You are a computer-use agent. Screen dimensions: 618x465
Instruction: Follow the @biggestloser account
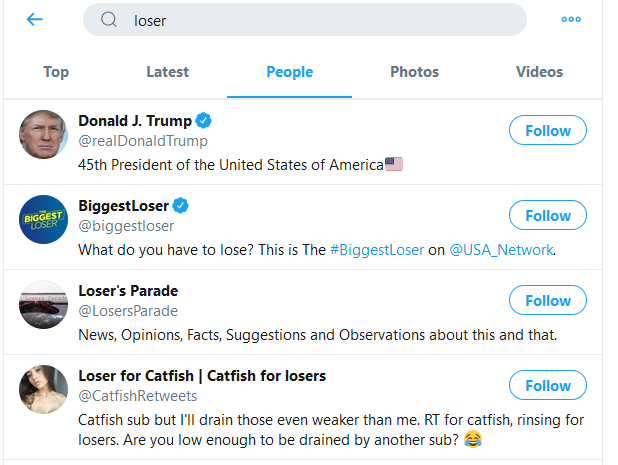(547, 216)
